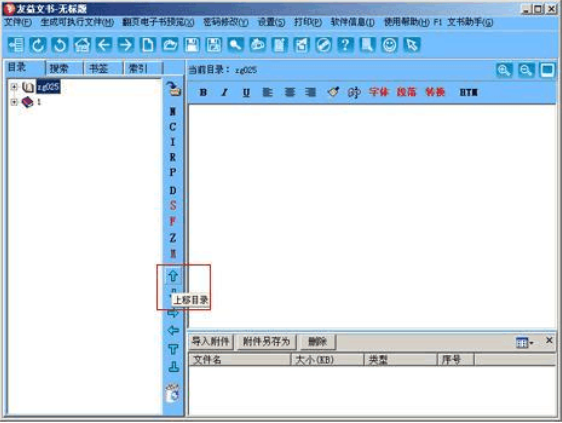Open the 打印(P) menu
The height and width of the screenshot is (423, 562).
click(308, 23)
